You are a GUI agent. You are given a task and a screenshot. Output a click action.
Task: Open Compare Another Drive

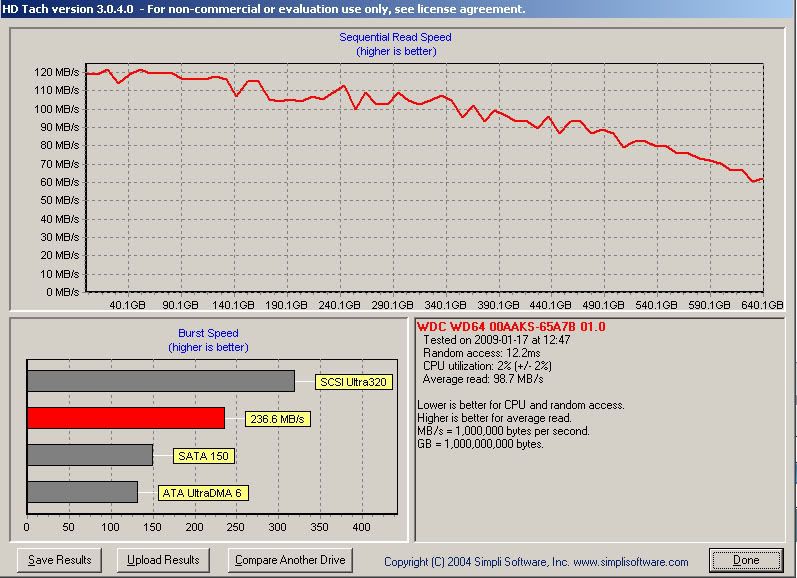290,560
